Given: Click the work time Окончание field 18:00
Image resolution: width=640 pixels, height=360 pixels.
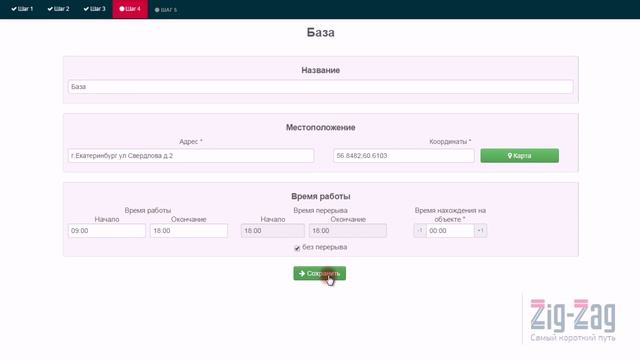Looking at the screenshot, I should [x=189, y=231].
